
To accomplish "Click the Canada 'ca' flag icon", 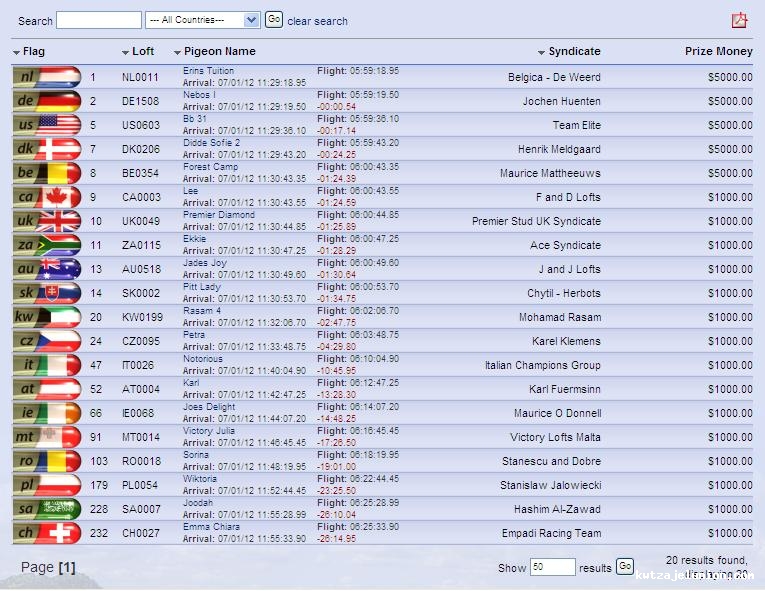I will pos(47,197).
